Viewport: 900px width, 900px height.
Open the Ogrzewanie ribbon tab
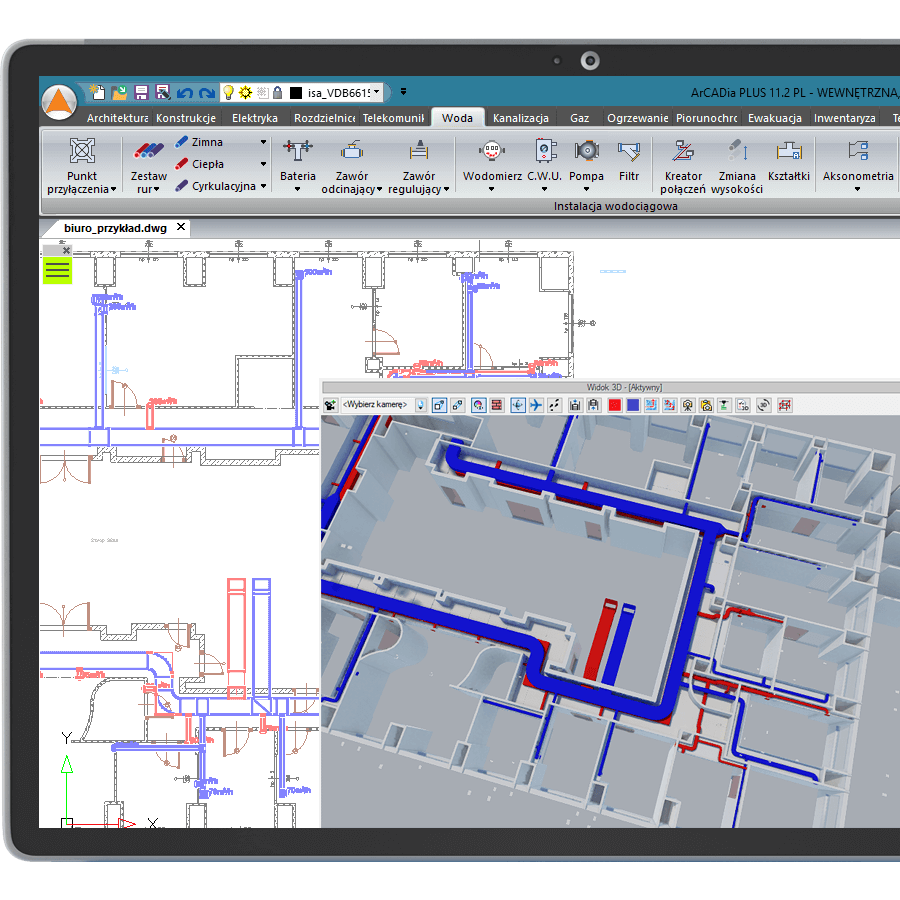click(x=637, y=118)
